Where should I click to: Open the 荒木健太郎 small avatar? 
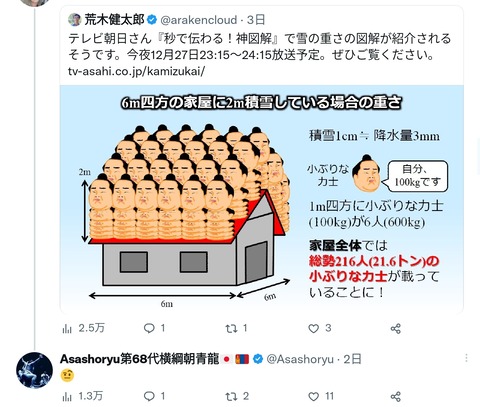[x=75, y=20]
